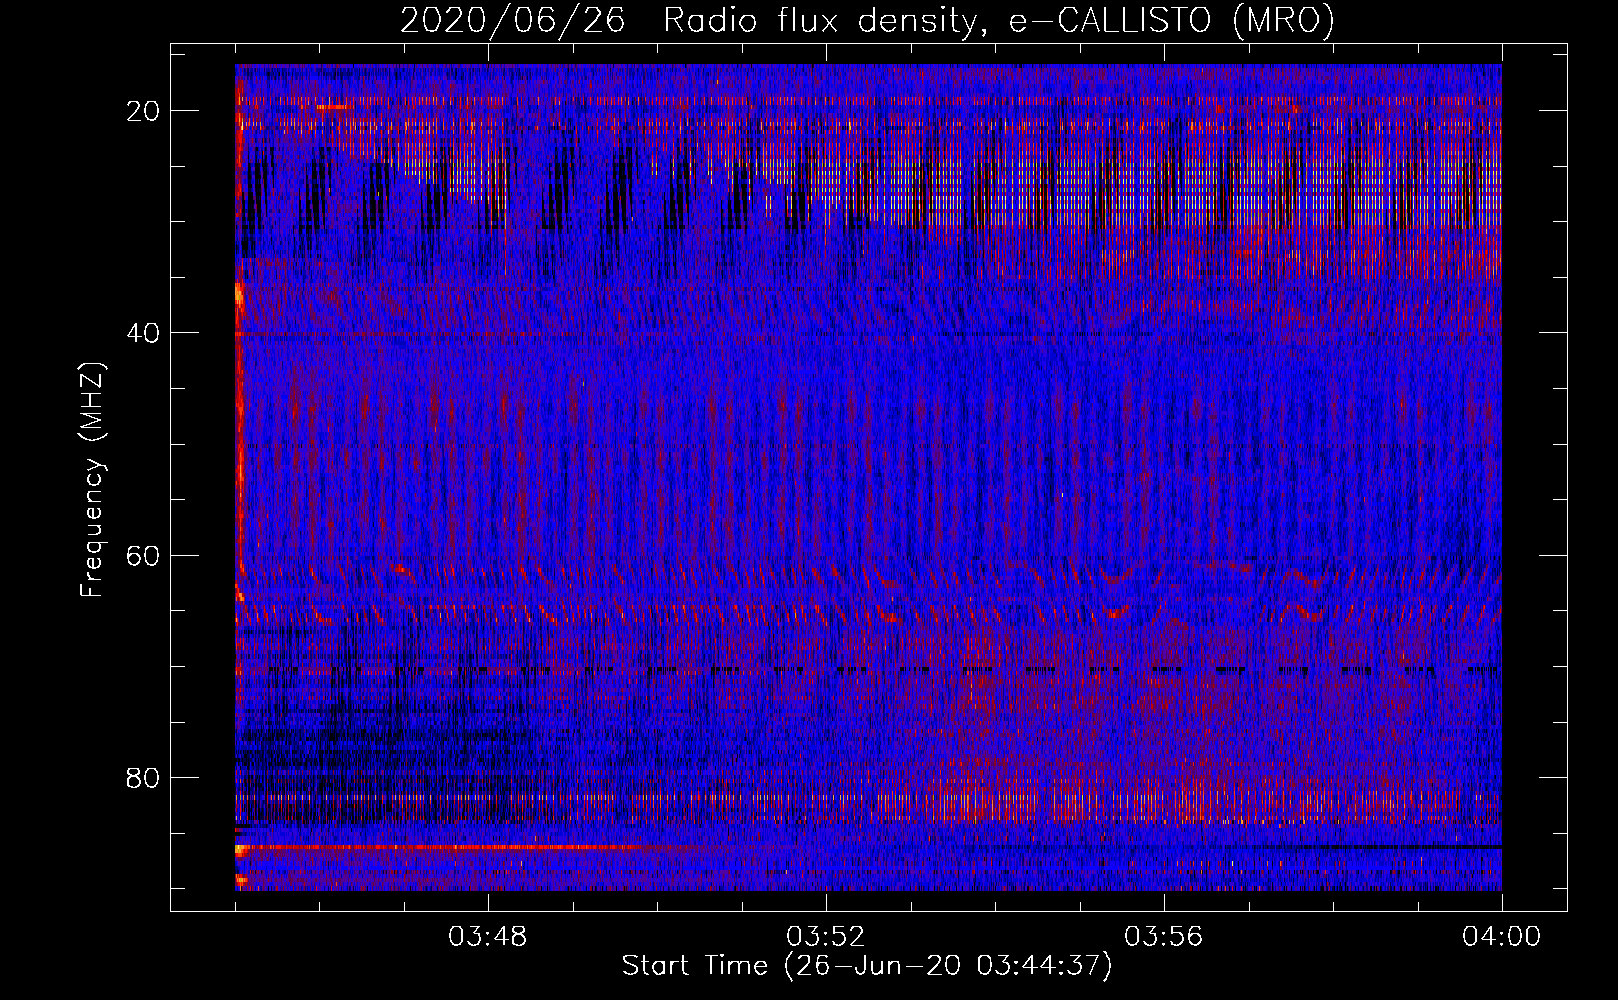1618x1000 pixels.
Task: Click the '40' frequency tick label
Action: click(x=144, y=333)
